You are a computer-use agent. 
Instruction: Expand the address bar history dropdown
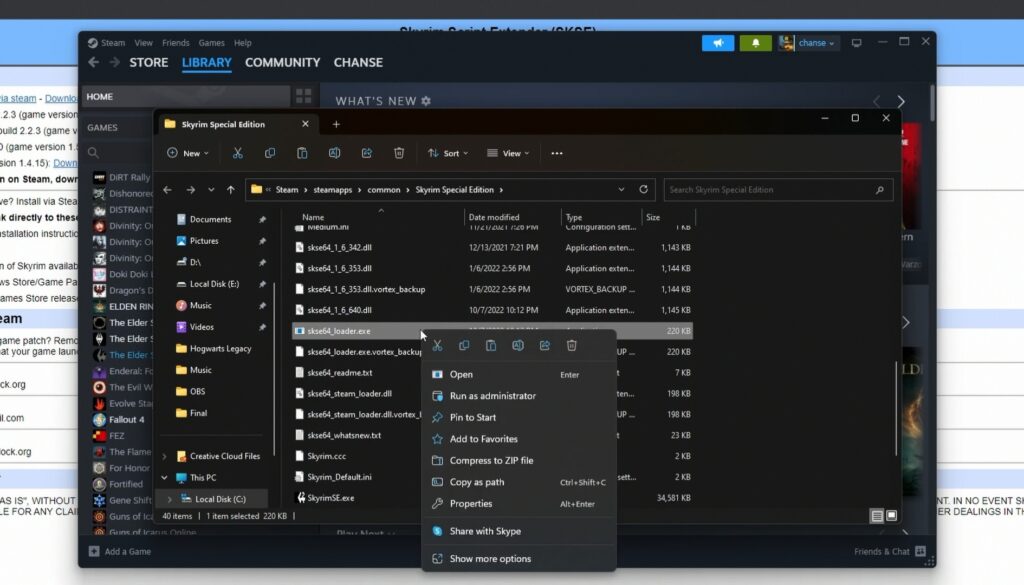[x=621, y=189]
